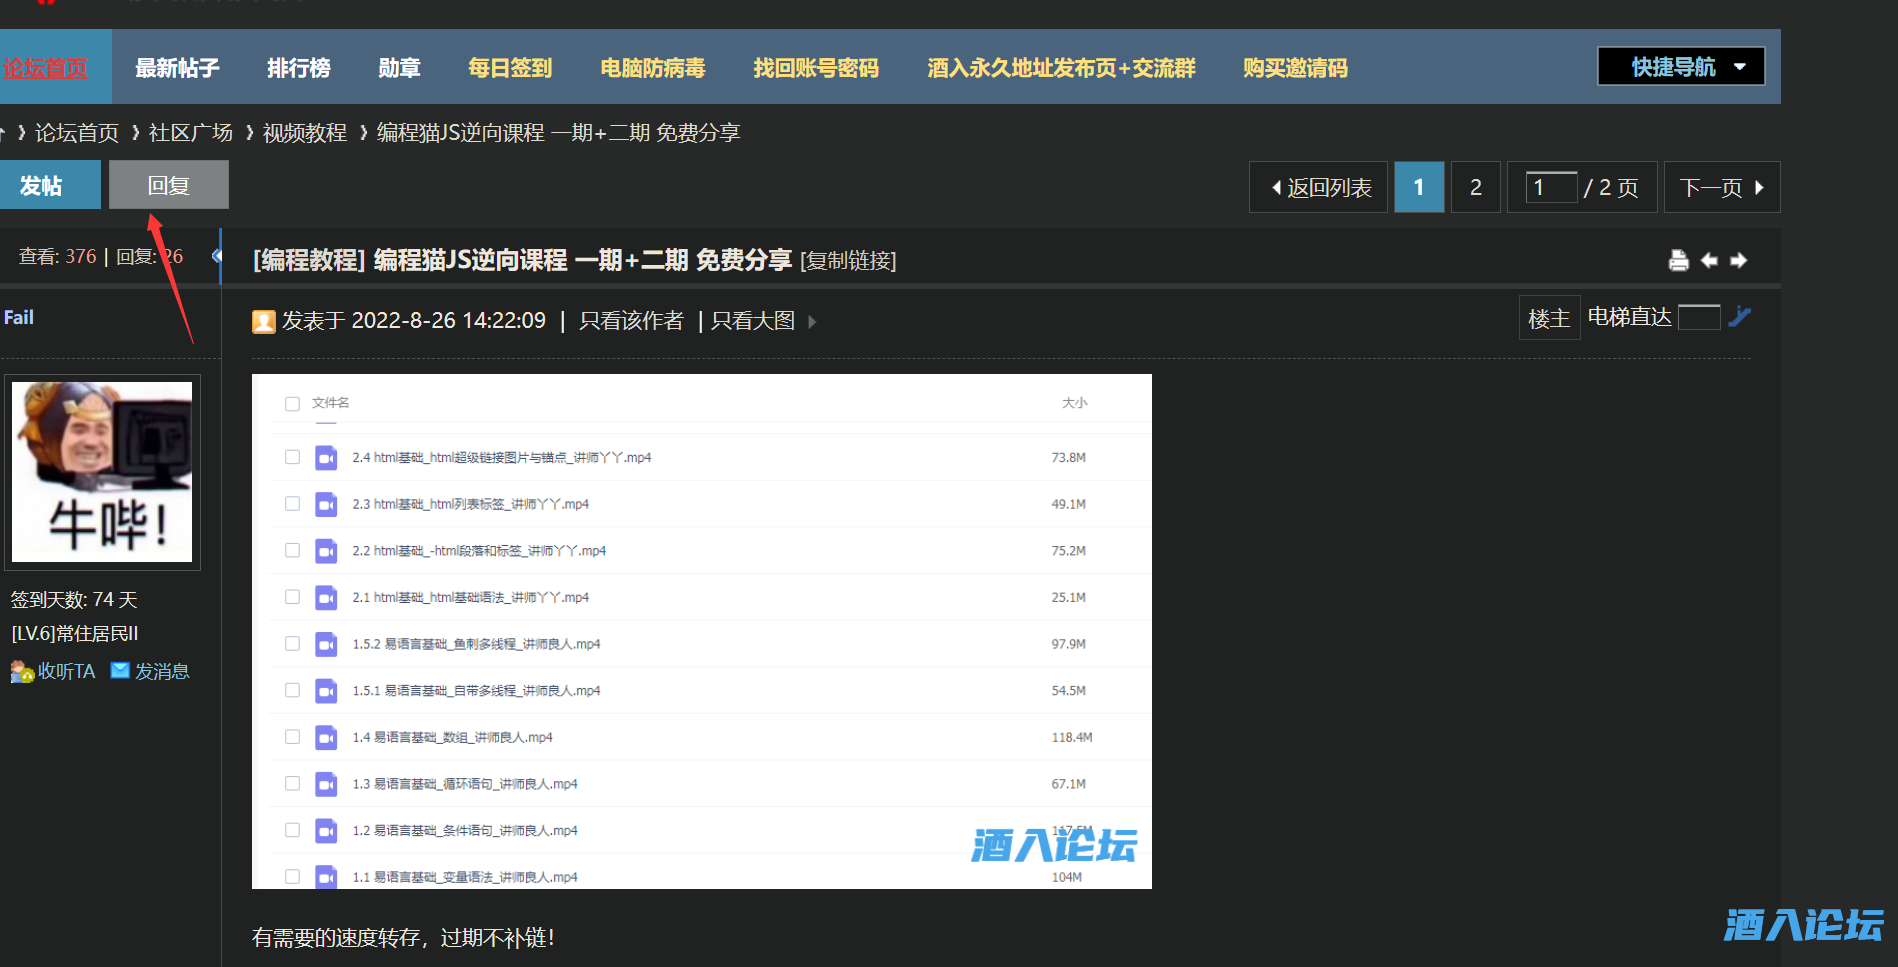1898x967 pixels.
Task: Collapse the left sidebar with the blue arrow
Action: point(218,256)
